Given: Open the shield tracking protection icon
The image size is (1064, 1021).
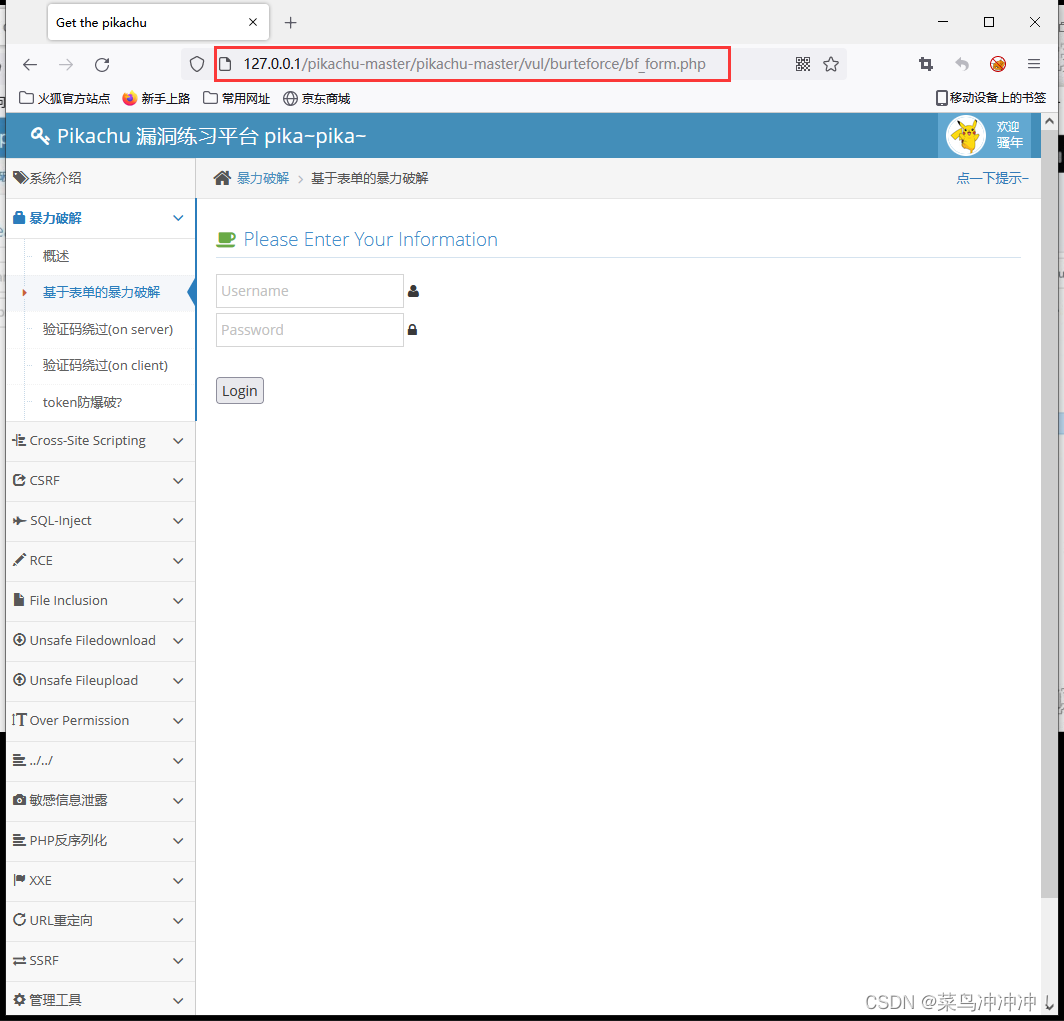Looking at the screenshot, I should tap(197, 64).
